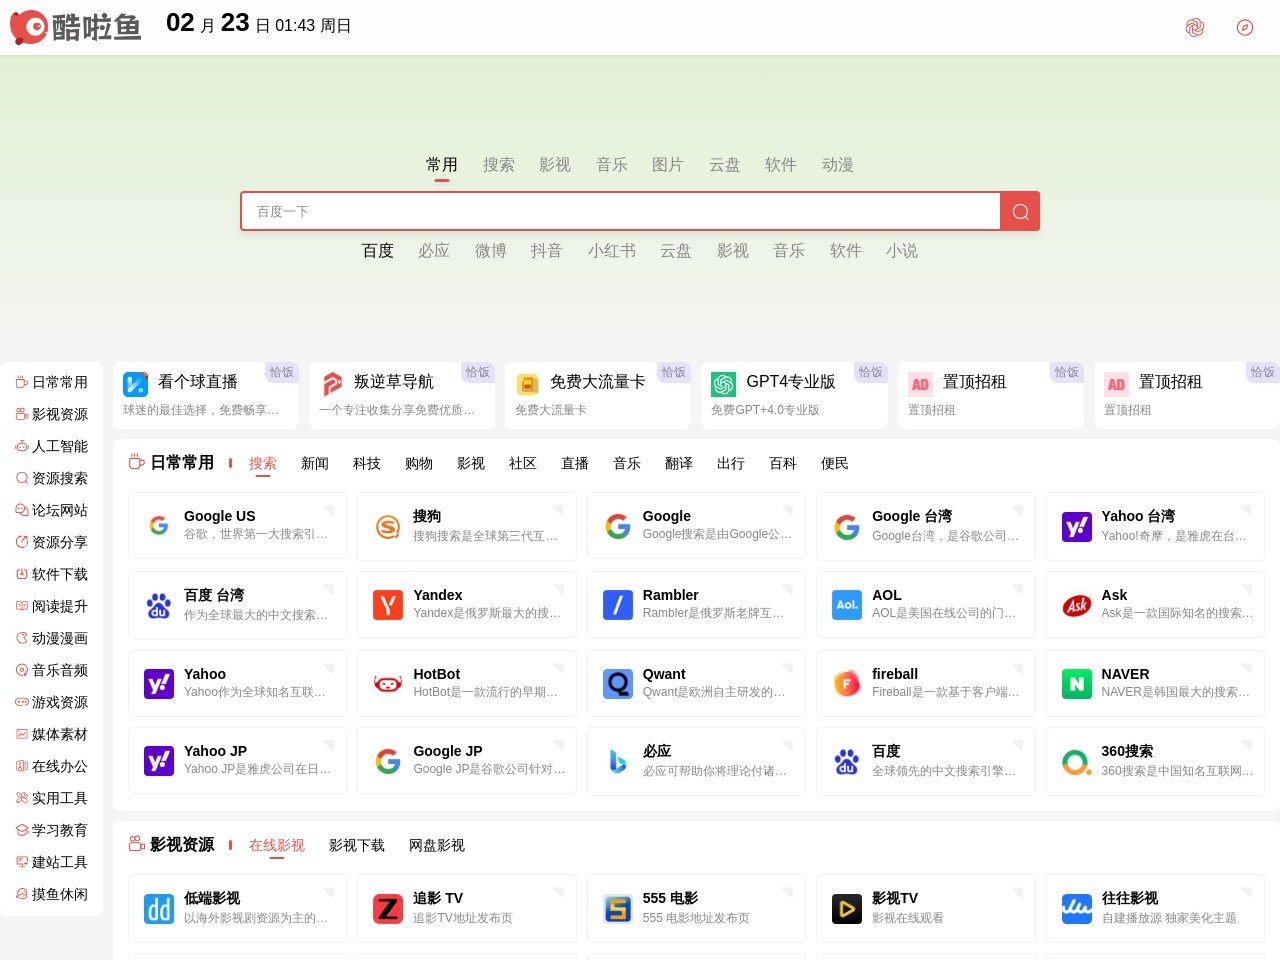This screenshot has height=960, width=1280.
Task: Open the 百度 search engine card
Action: point(926,761)
